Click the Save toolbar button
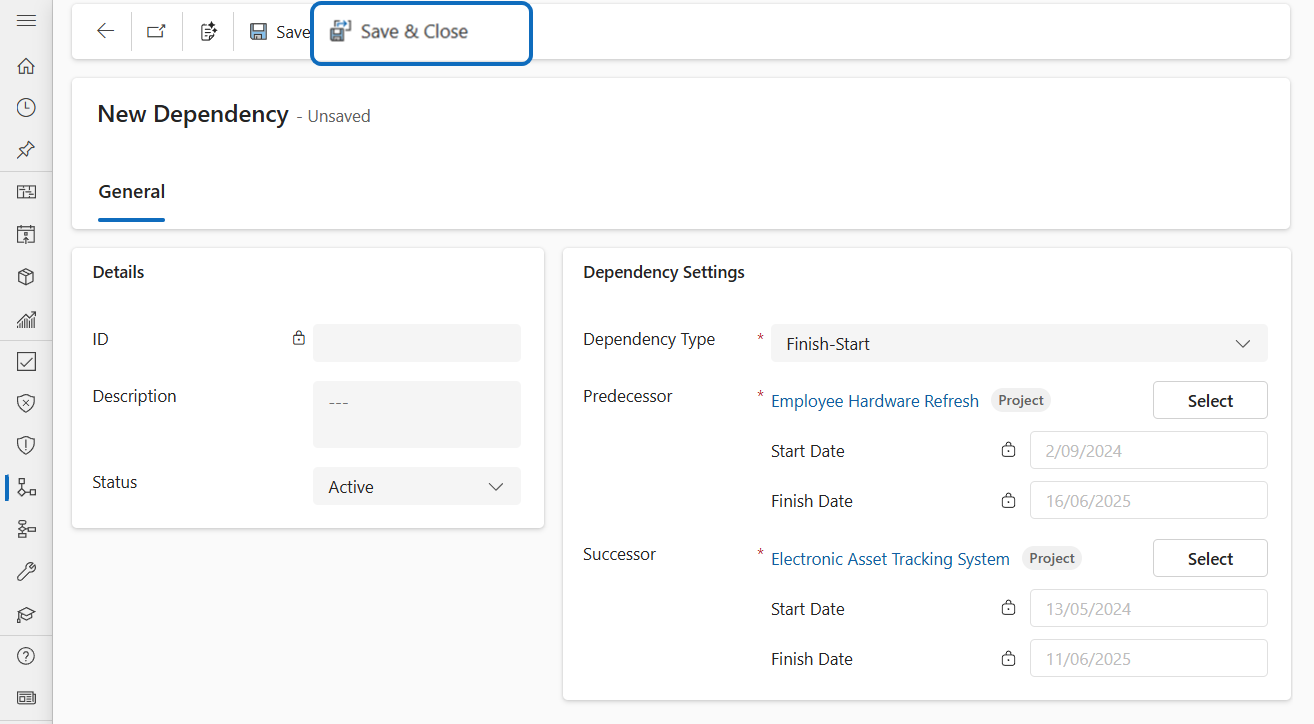 [279, 32]
